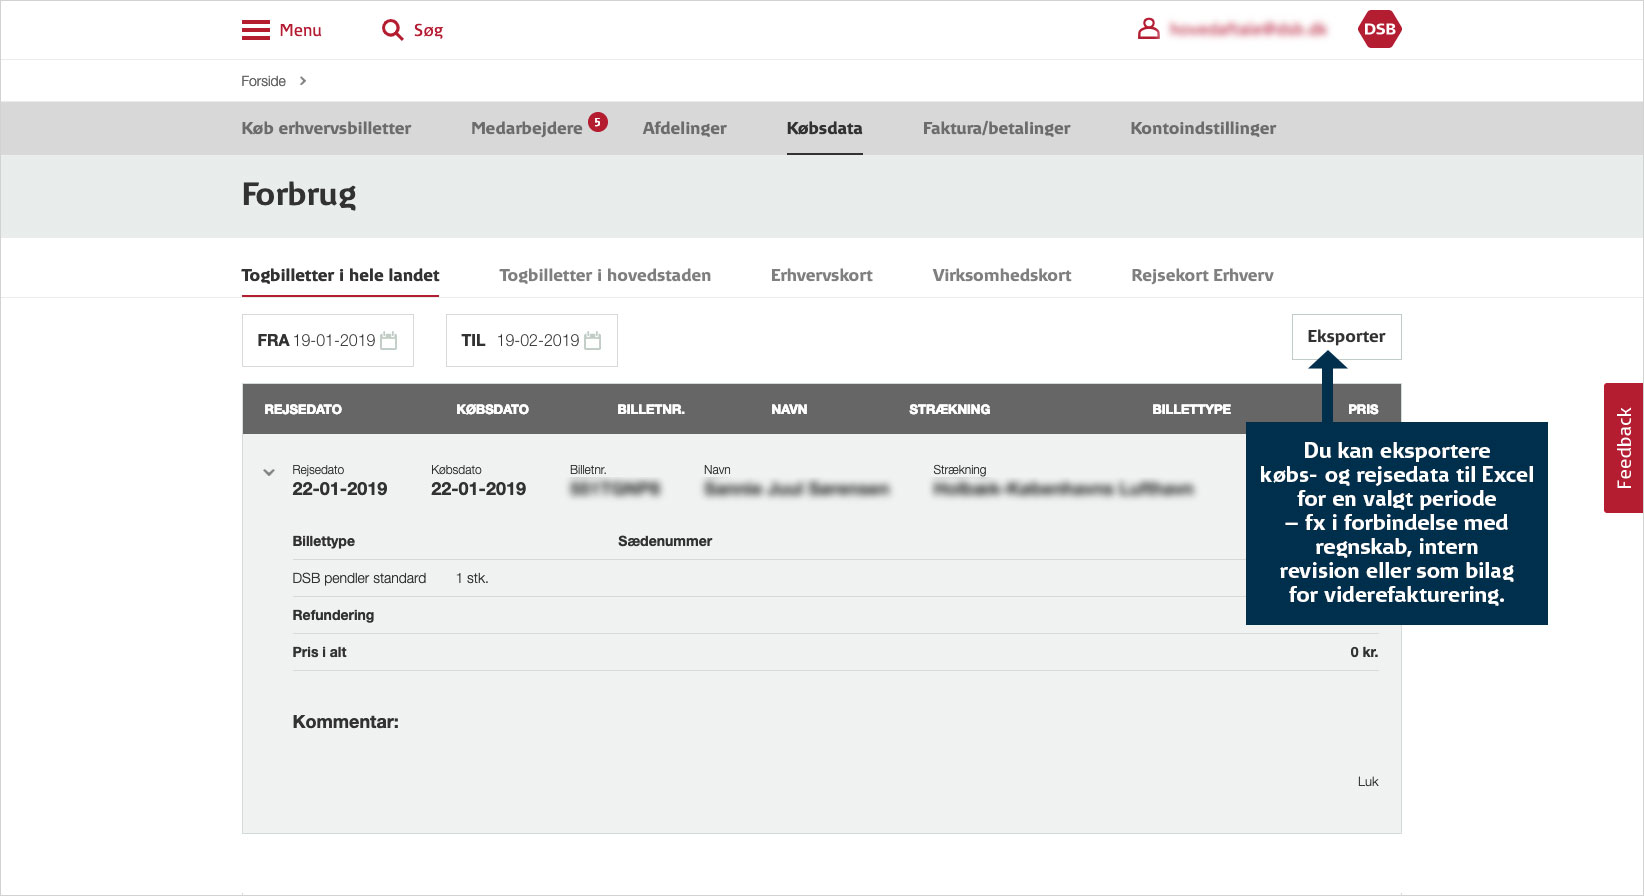Collapse the 22-01-2019 ticket row chevron
Screen dimensions: 1644x896
(x=269, y=472)
